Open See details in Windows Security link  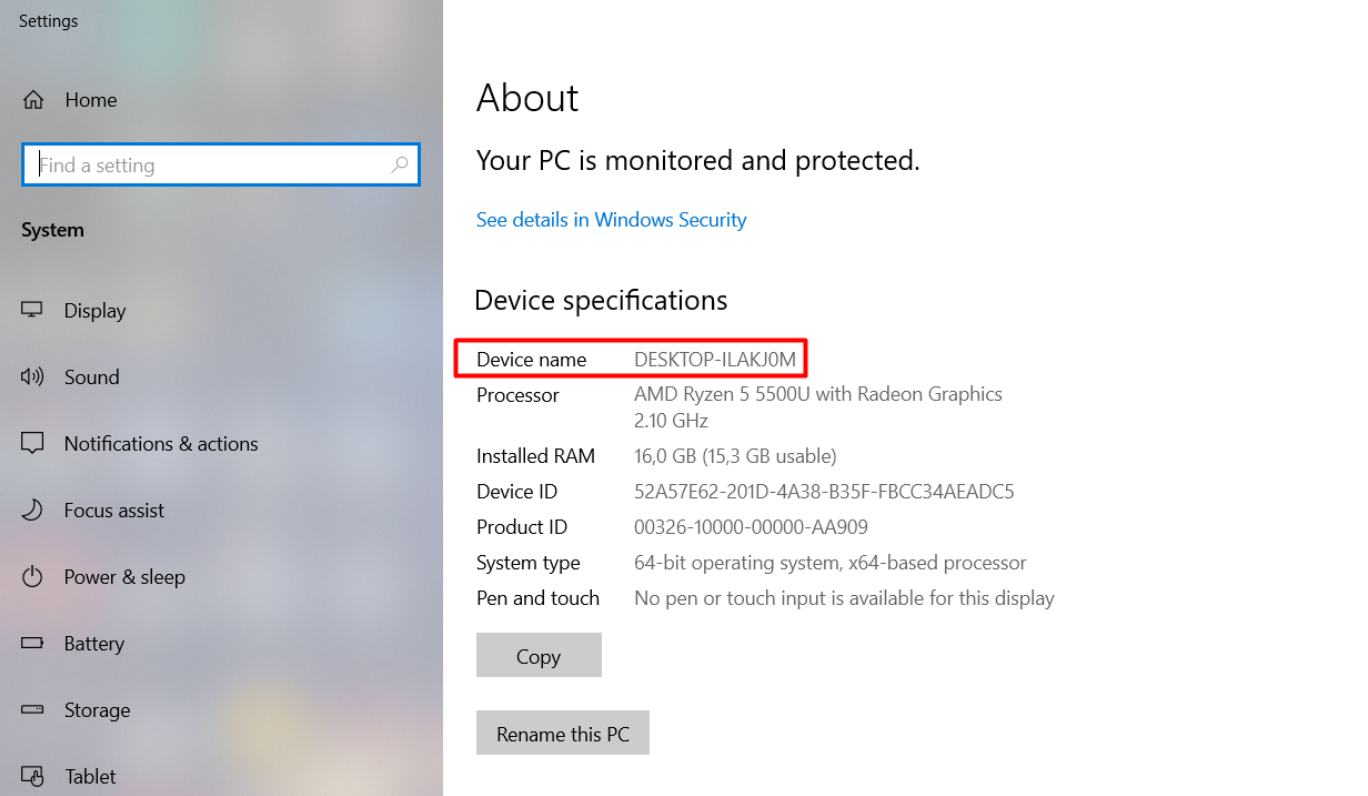click(x=611, y=220)
